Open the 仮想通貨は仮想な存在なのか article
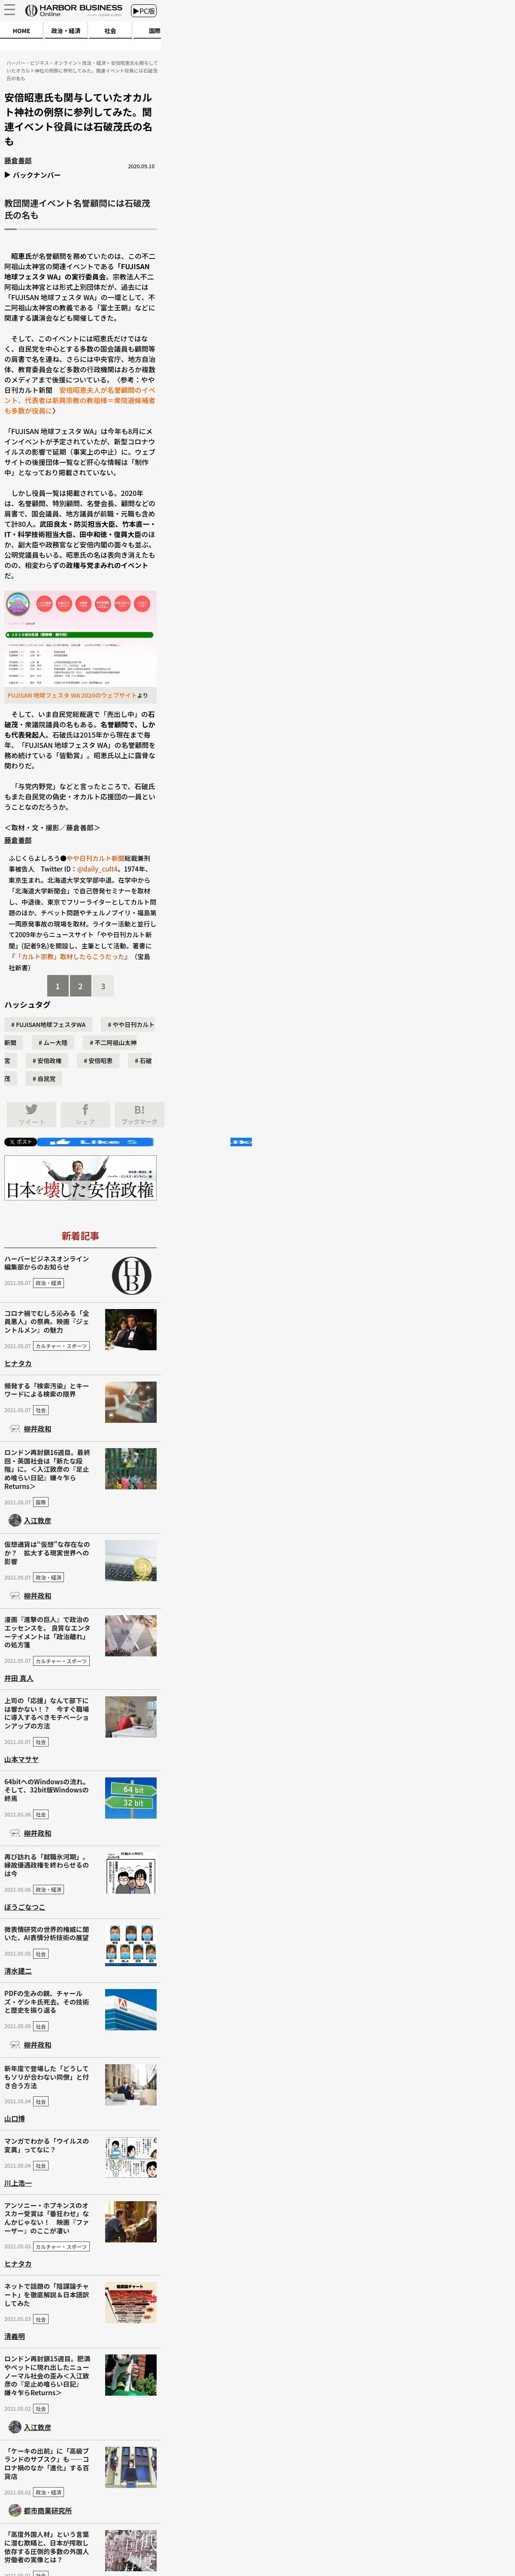The width and height of the screenshot is (515, 2576). [47, 1553]
